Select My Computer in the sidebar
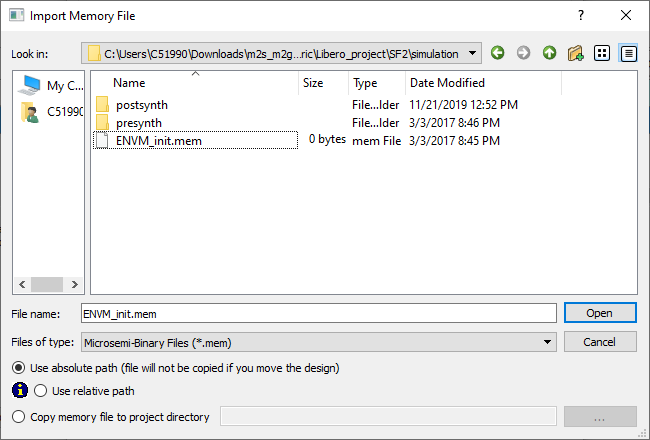650x440 pixels. pyautogui.click(x=48, y=85)
